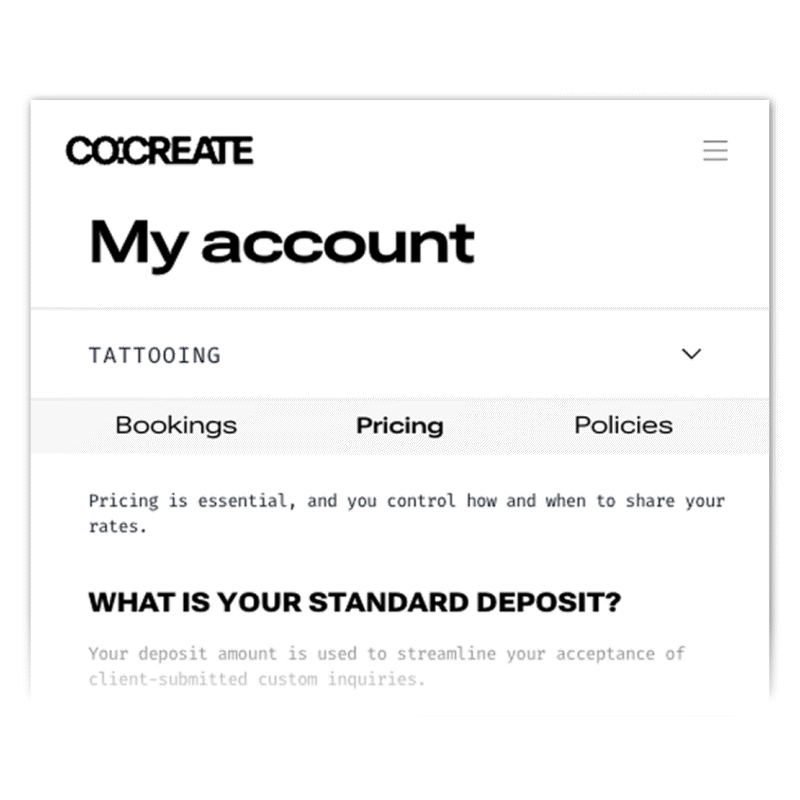The width and height of the screenshot is (800, 800).
Task: Click the word "account" in the title
Action: [x=338, y=243]
